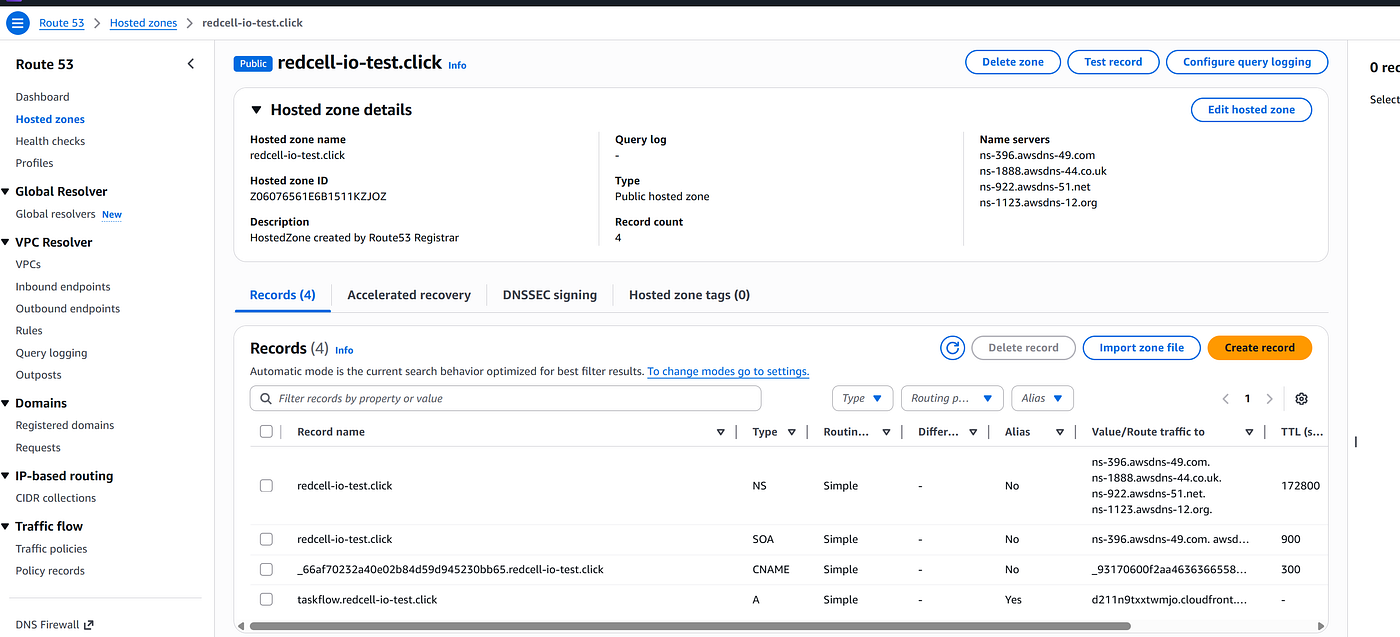The image size is (1400, 637).
Task: Open Dashboard in sidebar
Action: click(x=43, y=97)
